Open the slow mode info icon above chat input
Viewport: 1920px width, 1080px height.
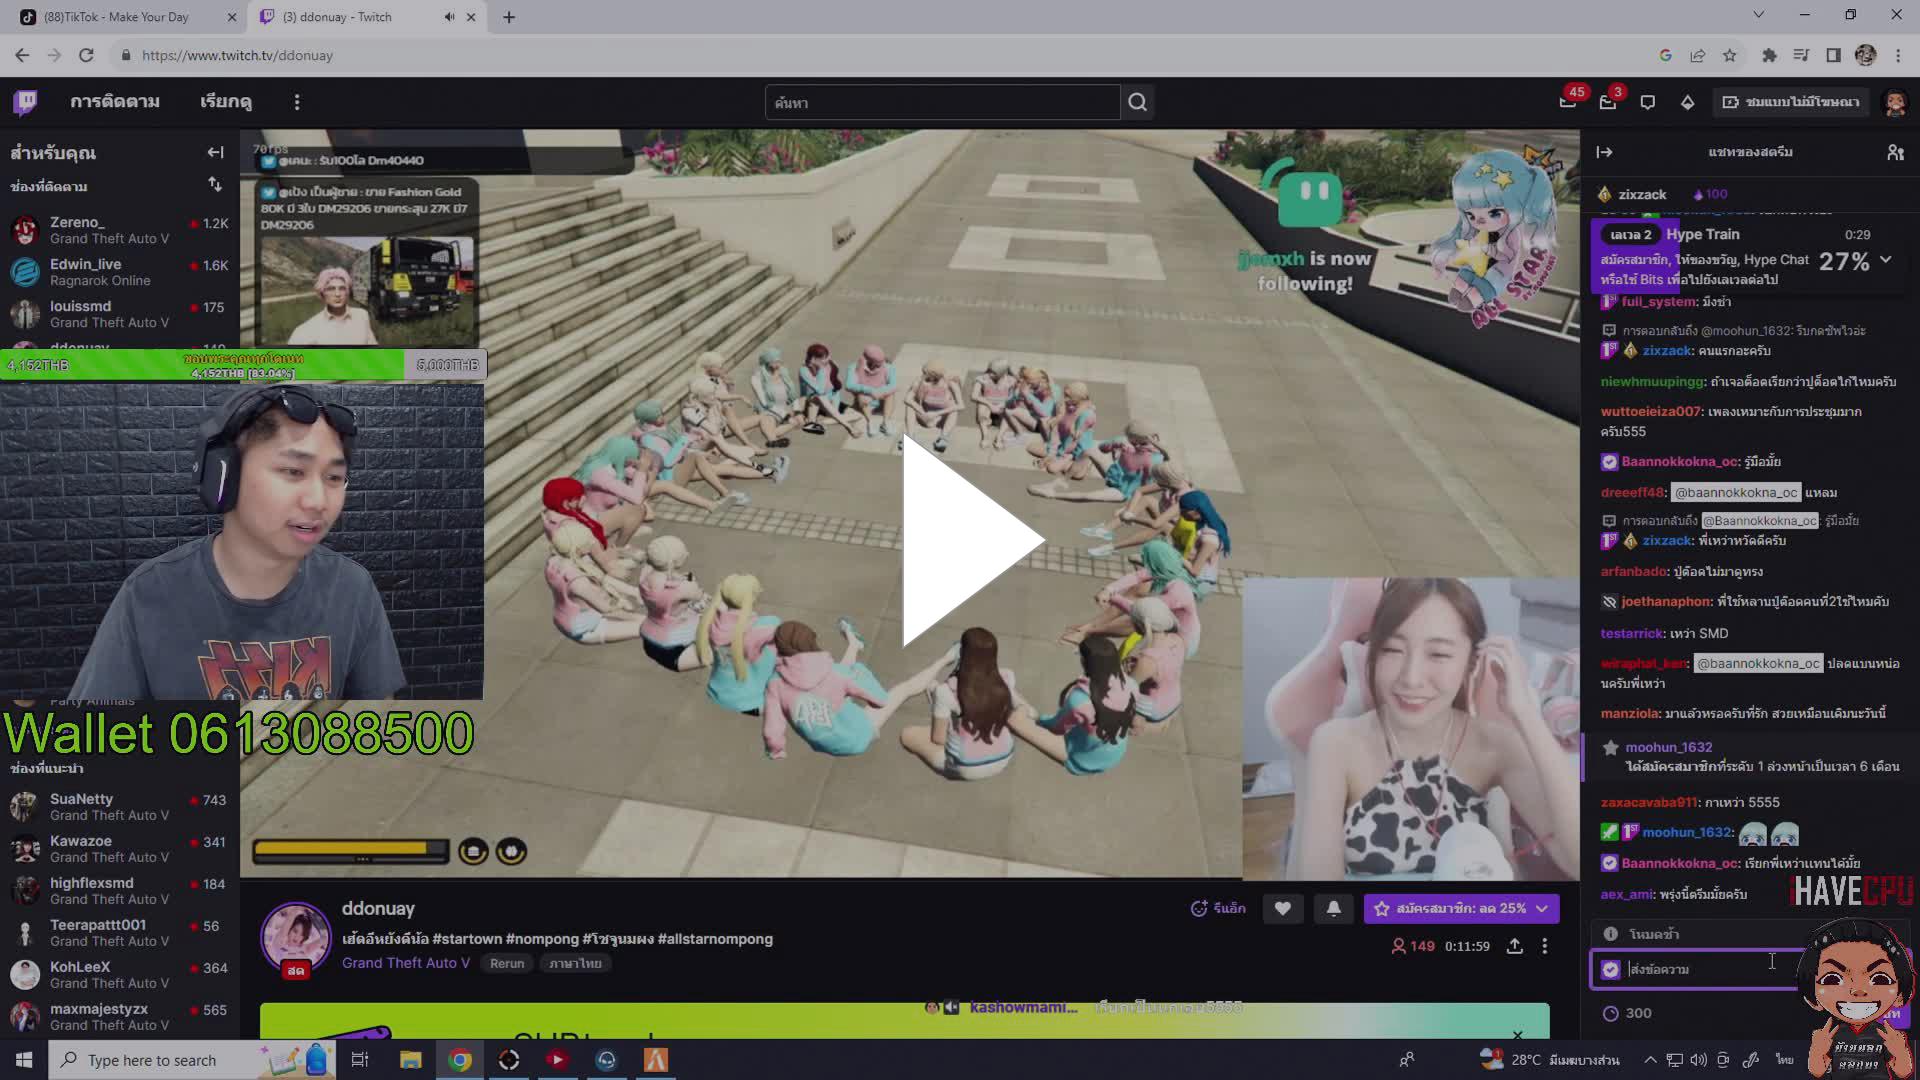[x=1610, y=932]
